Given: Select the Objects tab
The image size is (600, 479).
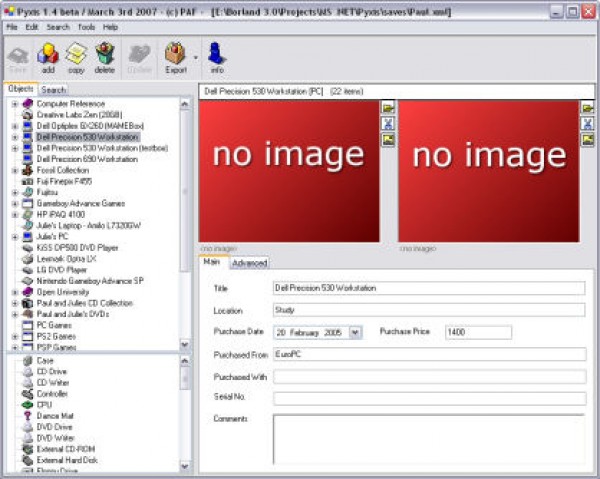Looking at the screenshot, I should (x=21, y=89).
